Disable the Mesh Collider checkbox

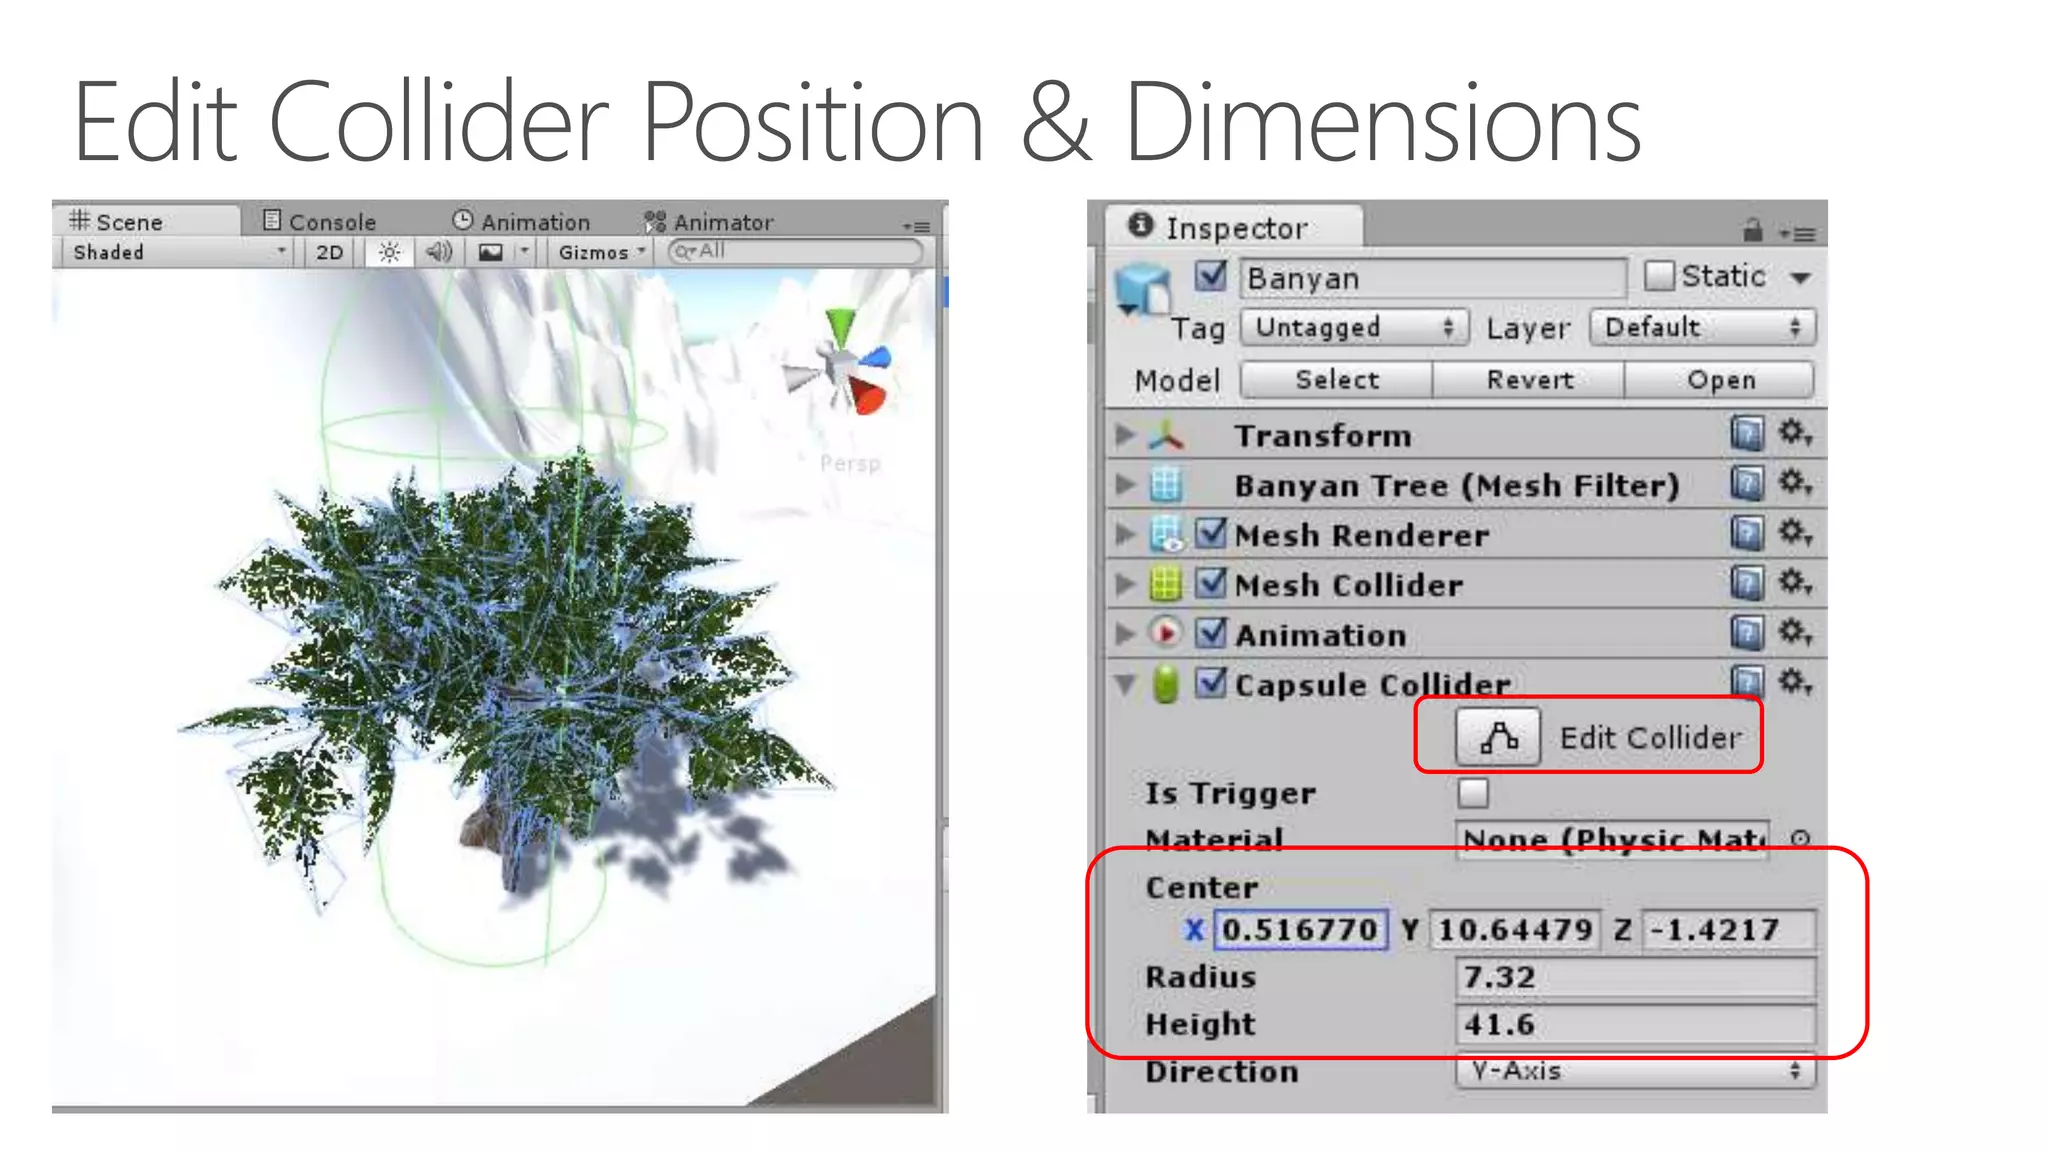click(x=1211, y=583)
